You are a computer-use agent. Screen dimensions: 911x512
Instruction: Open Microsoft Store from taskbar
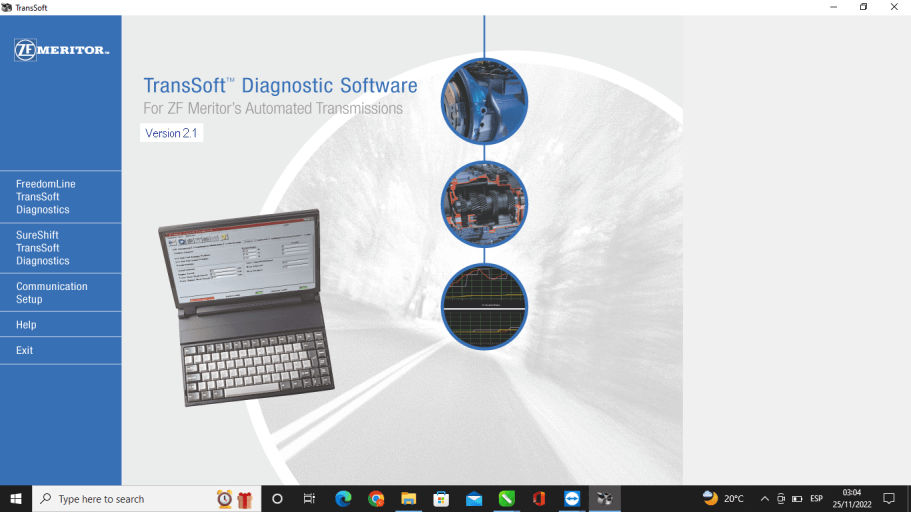(441, 498)
